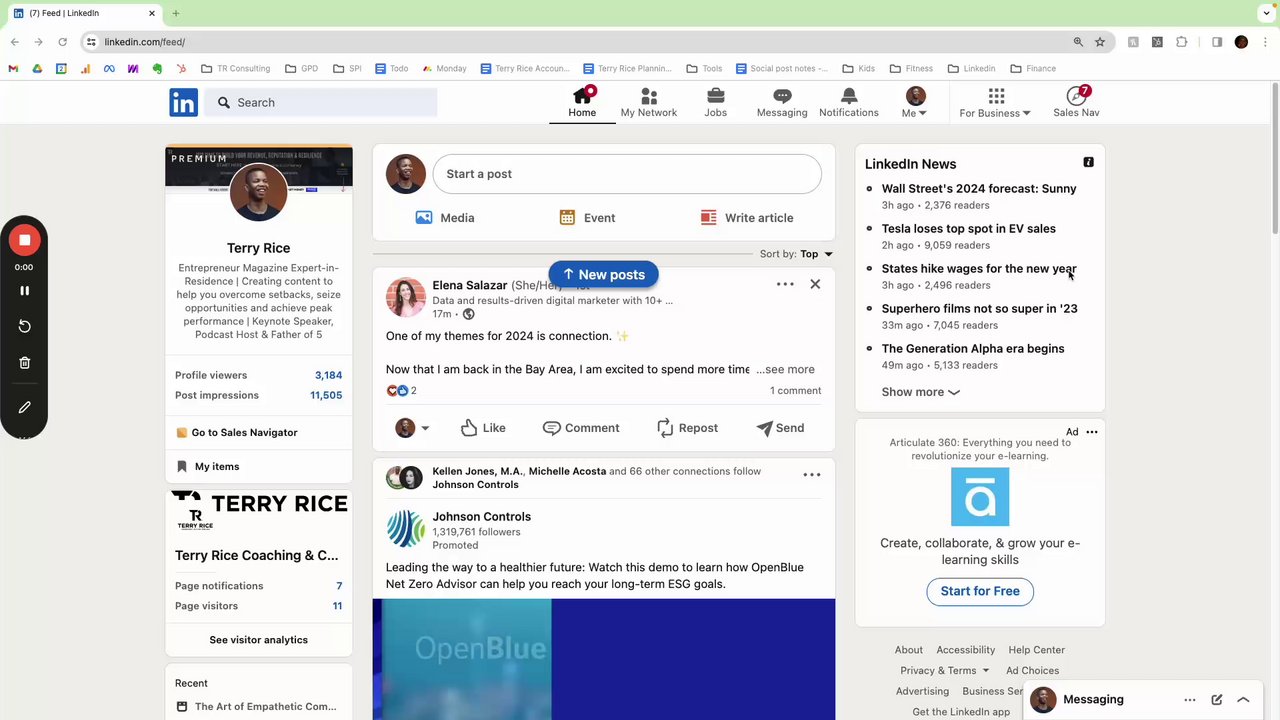The height and width of the screenshot is (720, 1280).
Task: Like Elena Salazar's post
Action: (483, 428)
